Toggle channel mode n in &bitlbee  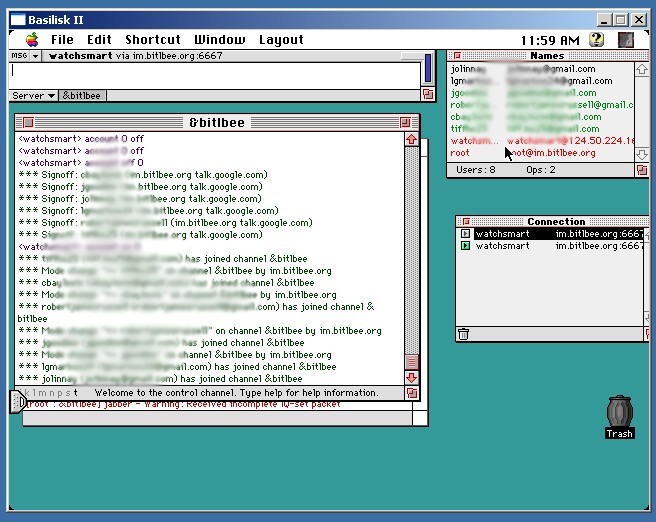point(51,393)
